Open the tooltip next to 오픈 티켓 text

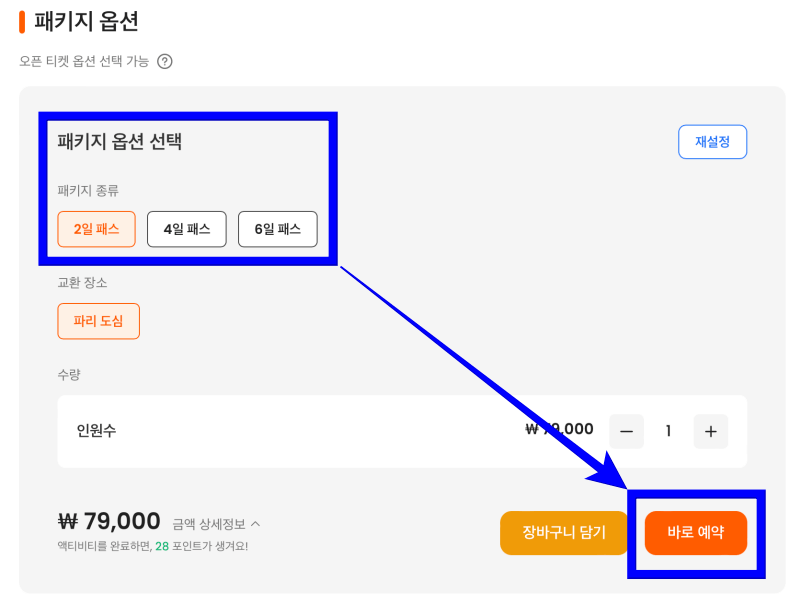point(165,61)
